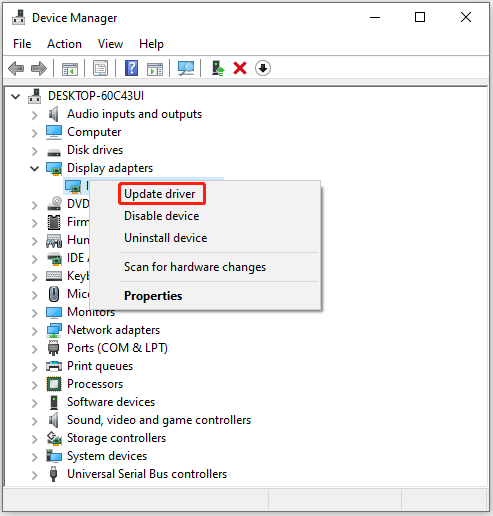Expand the Processors category
493x516 pixels.
34,385
